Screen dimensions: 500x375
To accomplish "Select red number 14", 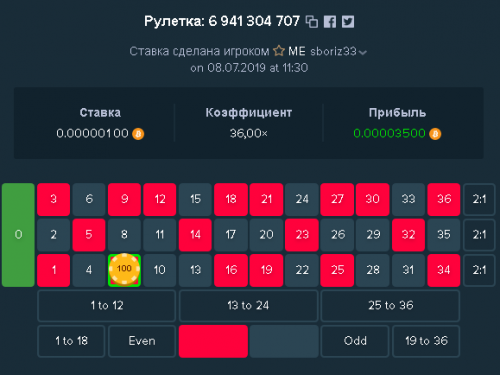I will point(195,235).
